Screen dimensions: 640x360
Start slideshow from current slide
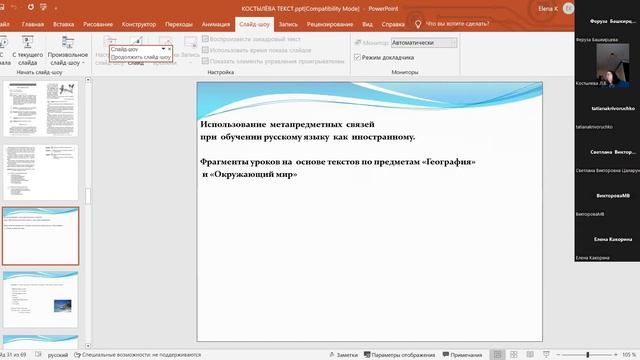[27, 51]
